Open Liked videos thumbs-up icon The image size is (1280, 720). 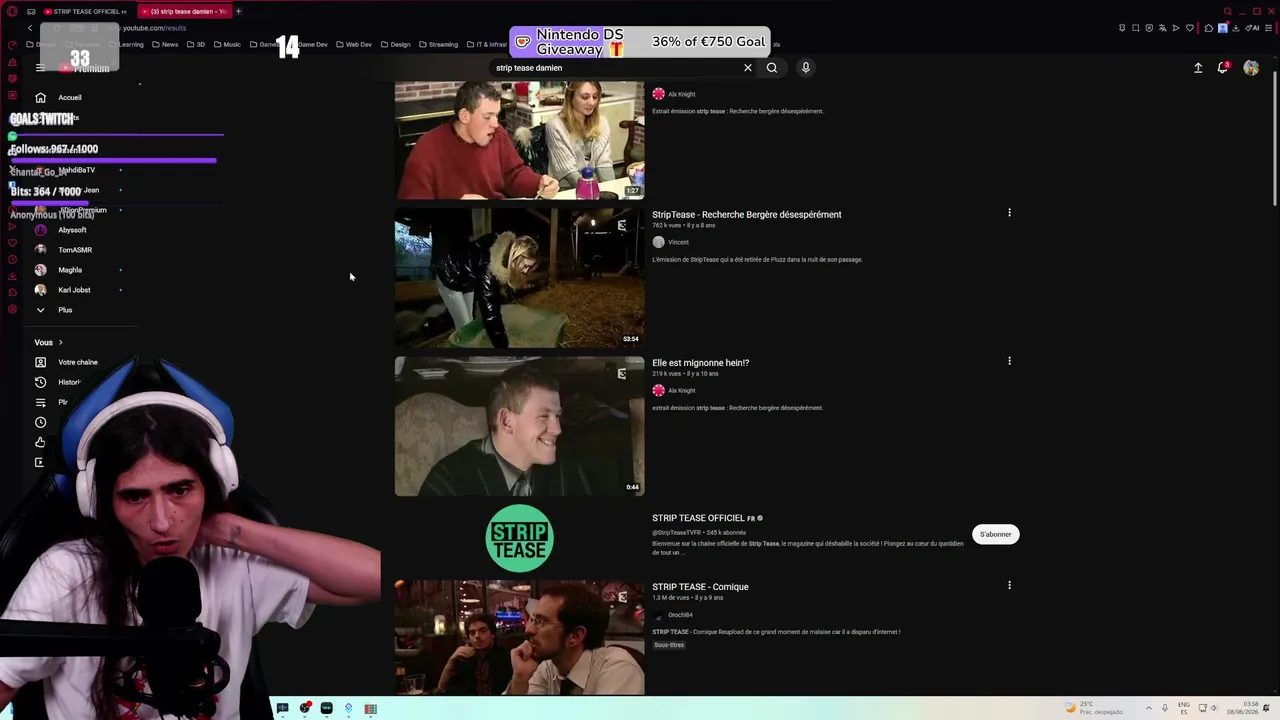[x=40, y=442]
